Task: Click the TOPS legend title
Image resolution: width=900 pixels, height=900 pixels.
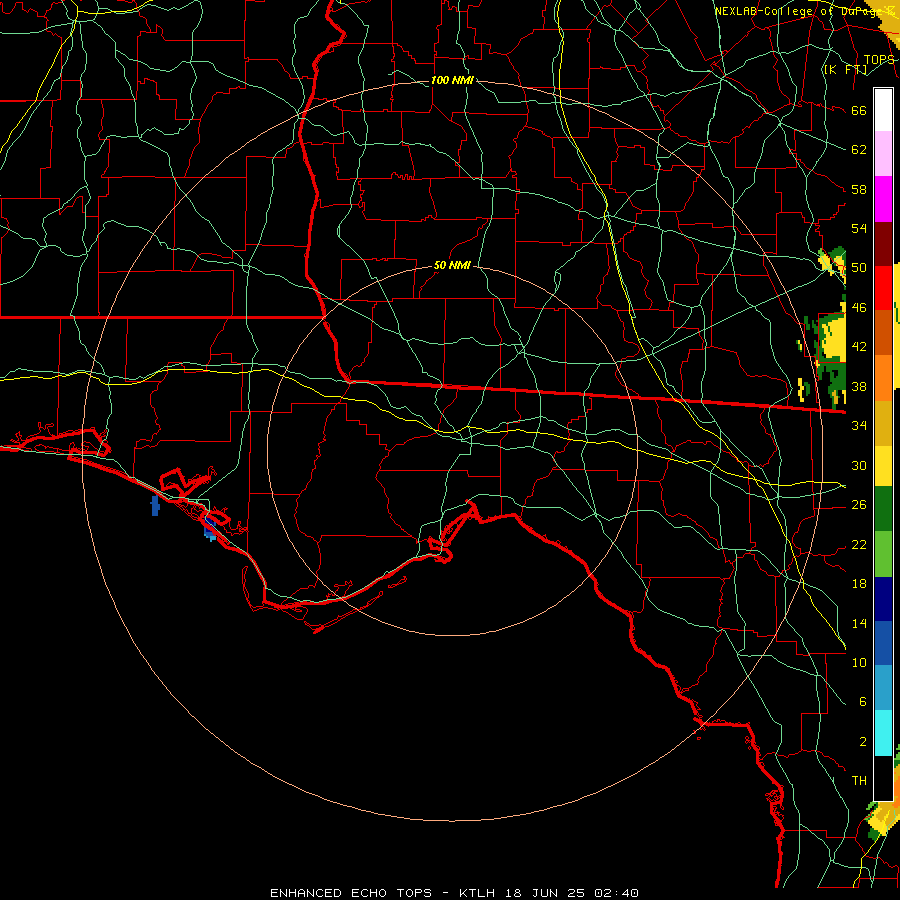Action: click(879, 60)
